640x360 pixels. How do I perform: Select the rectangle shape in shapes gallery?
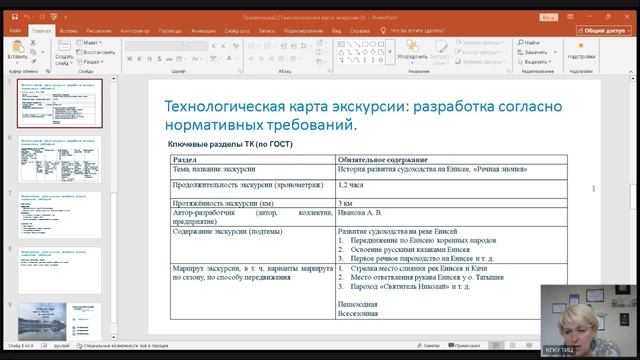point(365,44)
